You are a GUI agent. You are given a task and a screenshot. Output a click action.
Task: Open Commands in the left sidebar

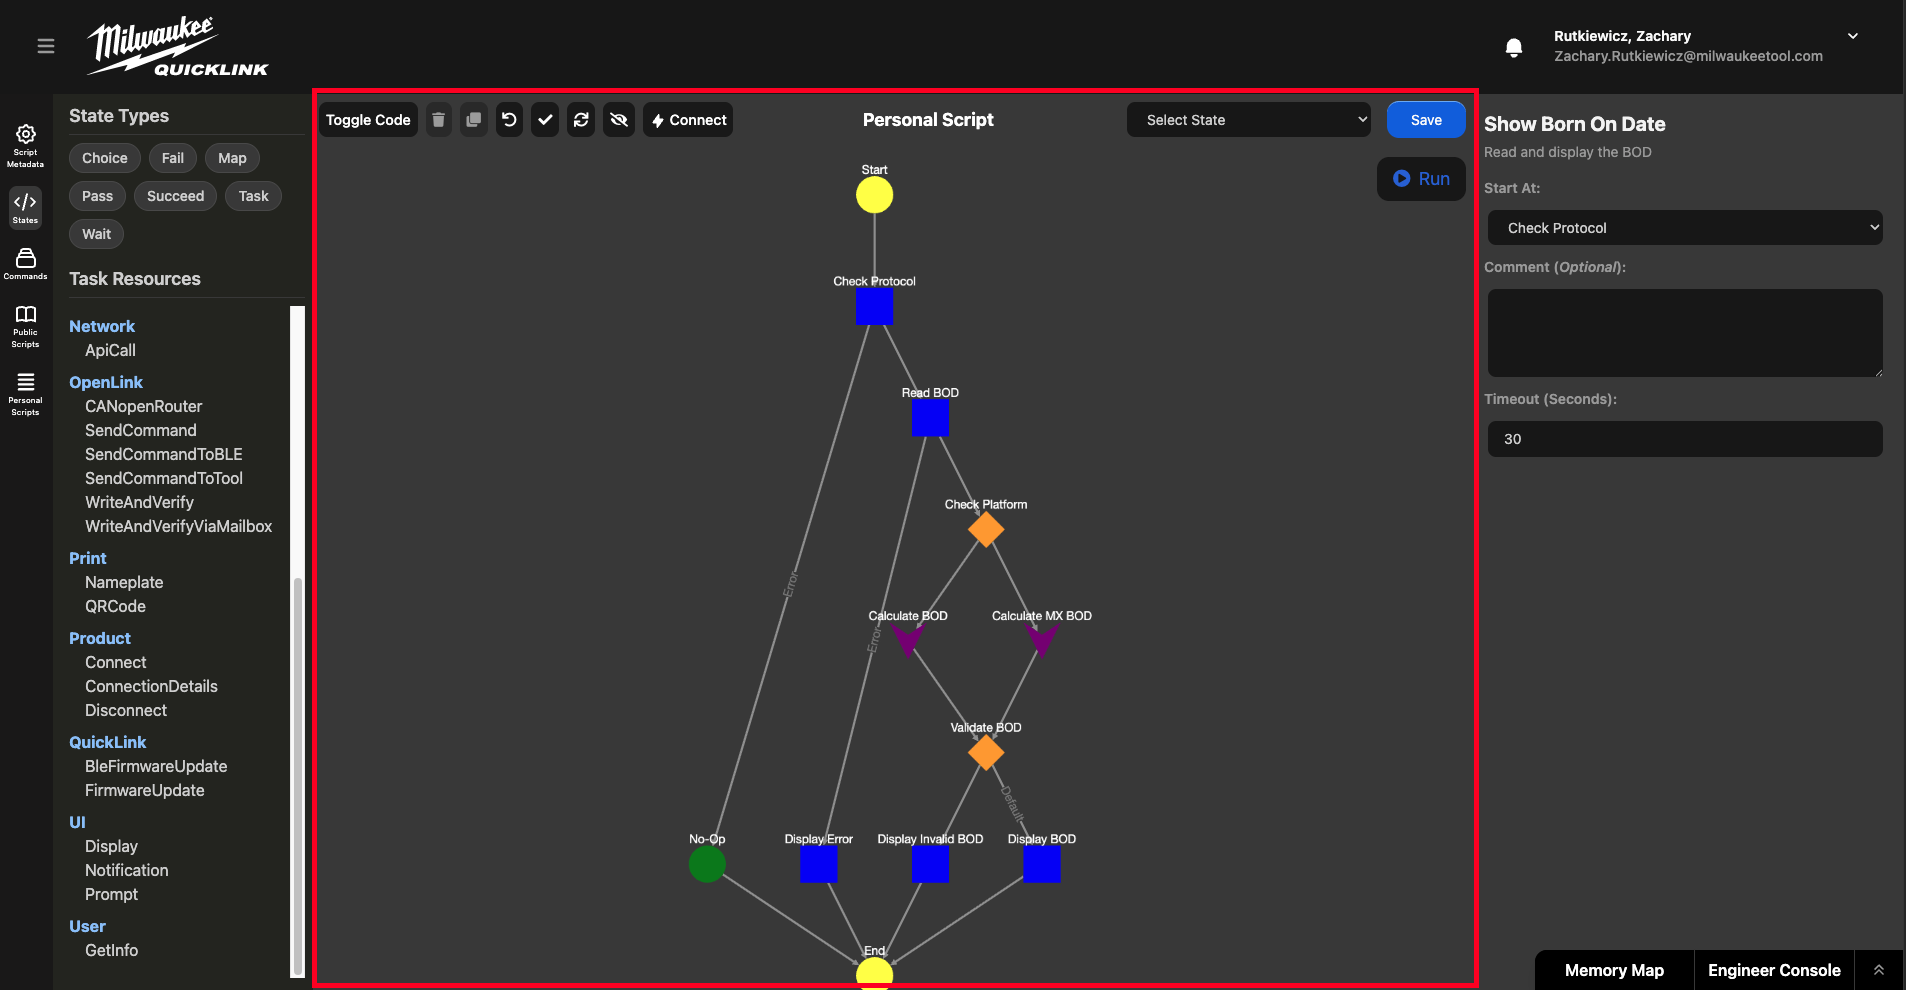pos(25,264)
